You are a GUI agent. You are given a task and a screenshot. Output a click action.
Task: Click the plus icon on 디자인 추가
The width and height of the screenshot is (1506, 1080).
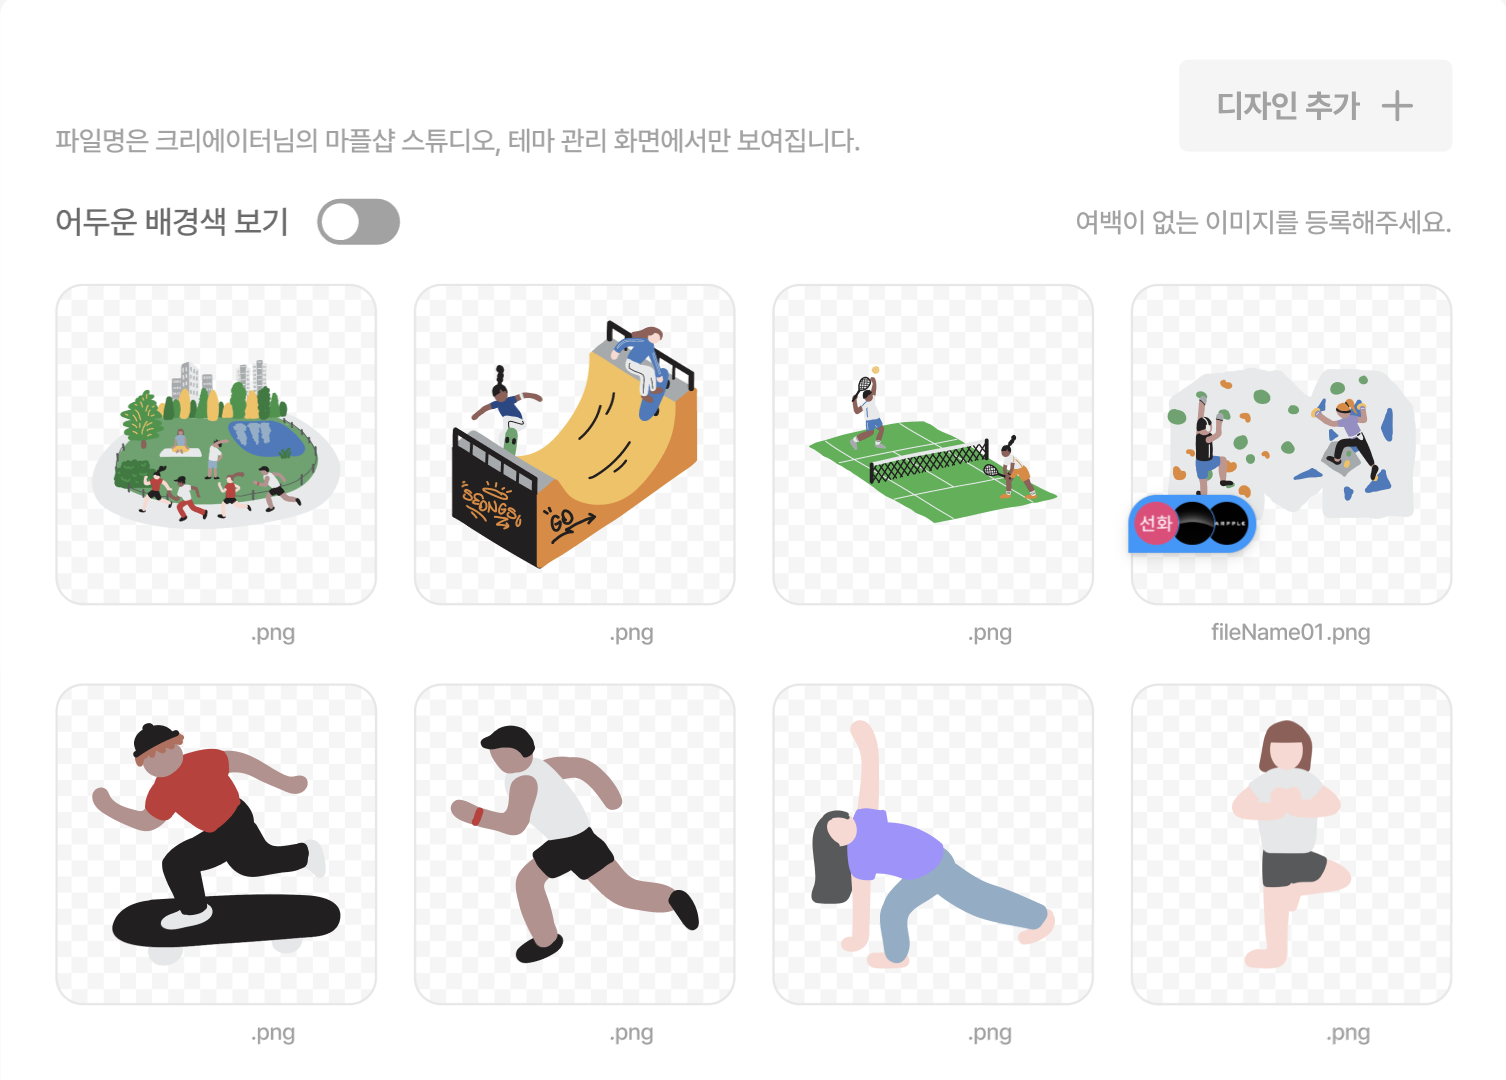[1397, 106]
